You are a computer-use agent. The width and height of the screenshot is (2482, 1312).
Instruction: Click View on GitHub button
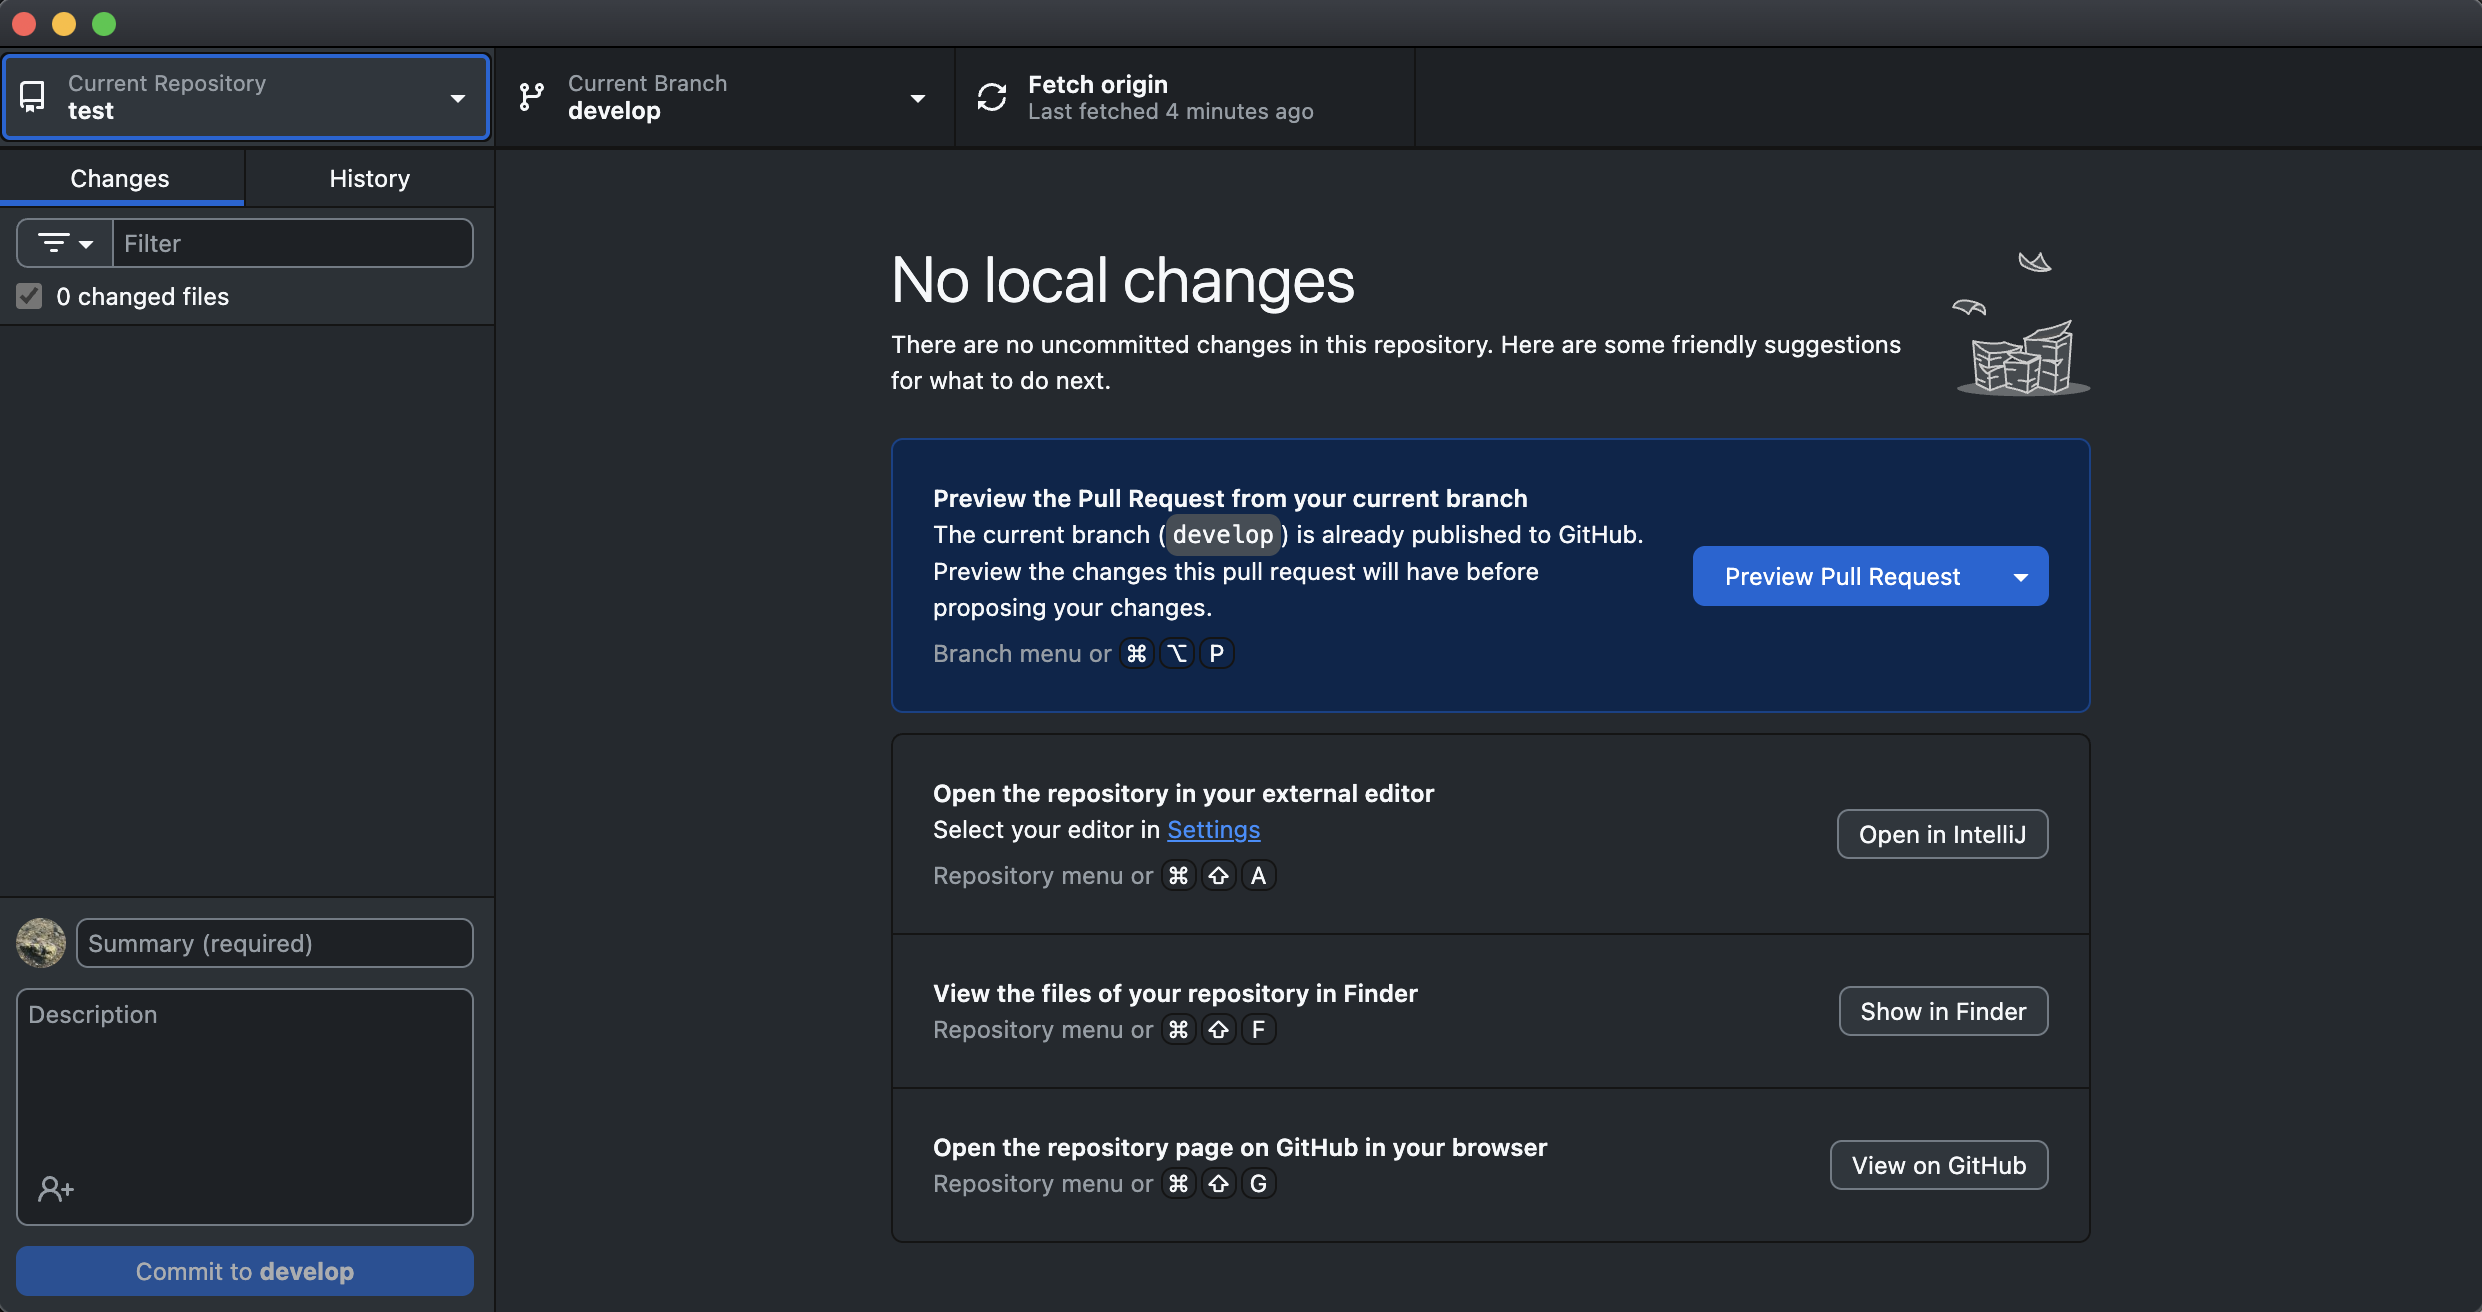tap(1938, 1165)
